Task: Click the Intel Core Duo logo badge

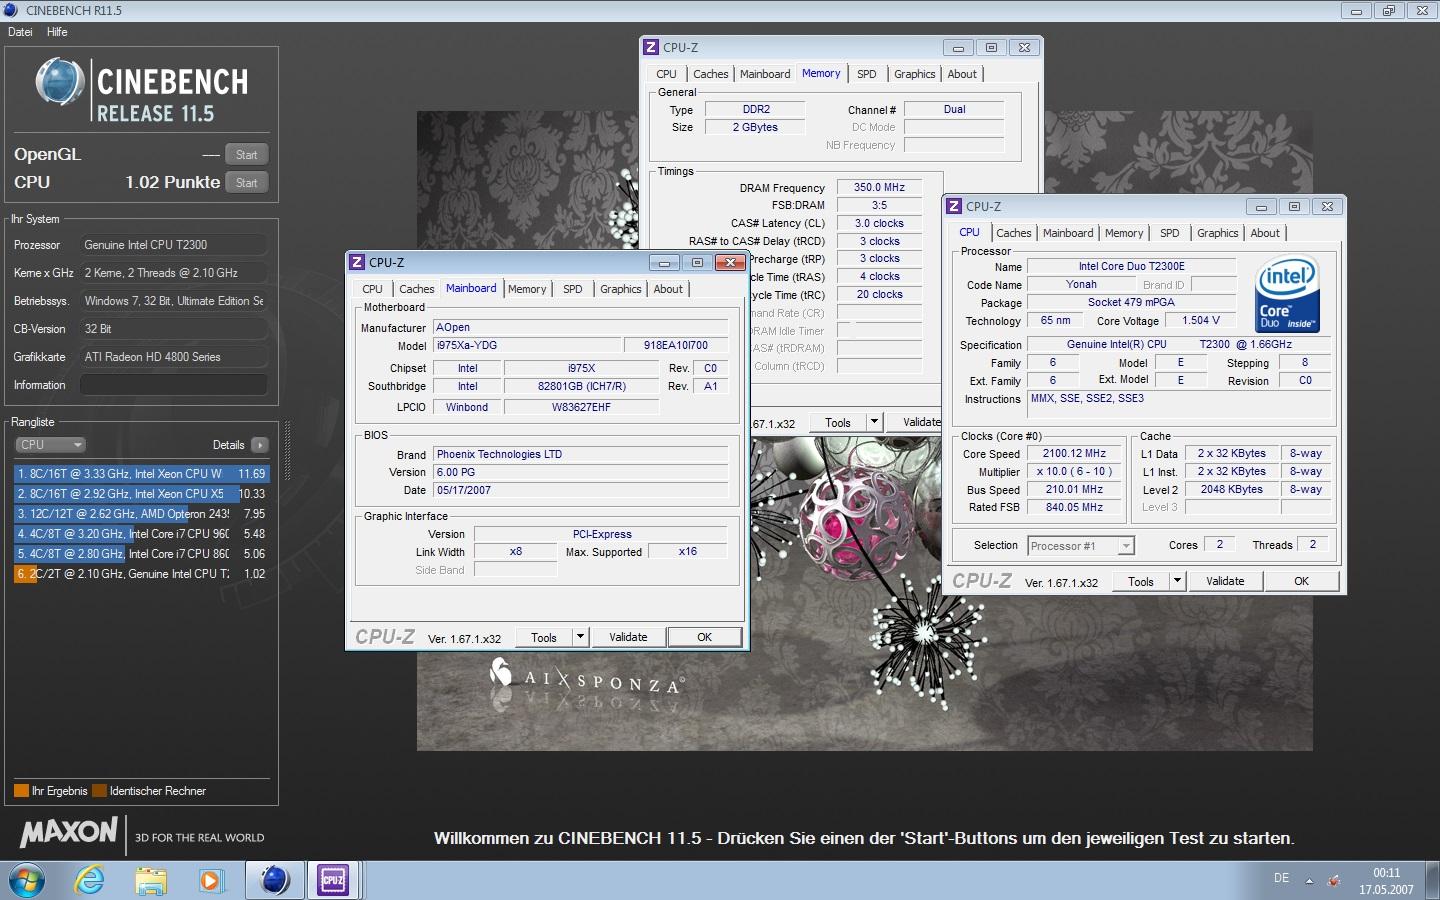Action: (1288, 295)
